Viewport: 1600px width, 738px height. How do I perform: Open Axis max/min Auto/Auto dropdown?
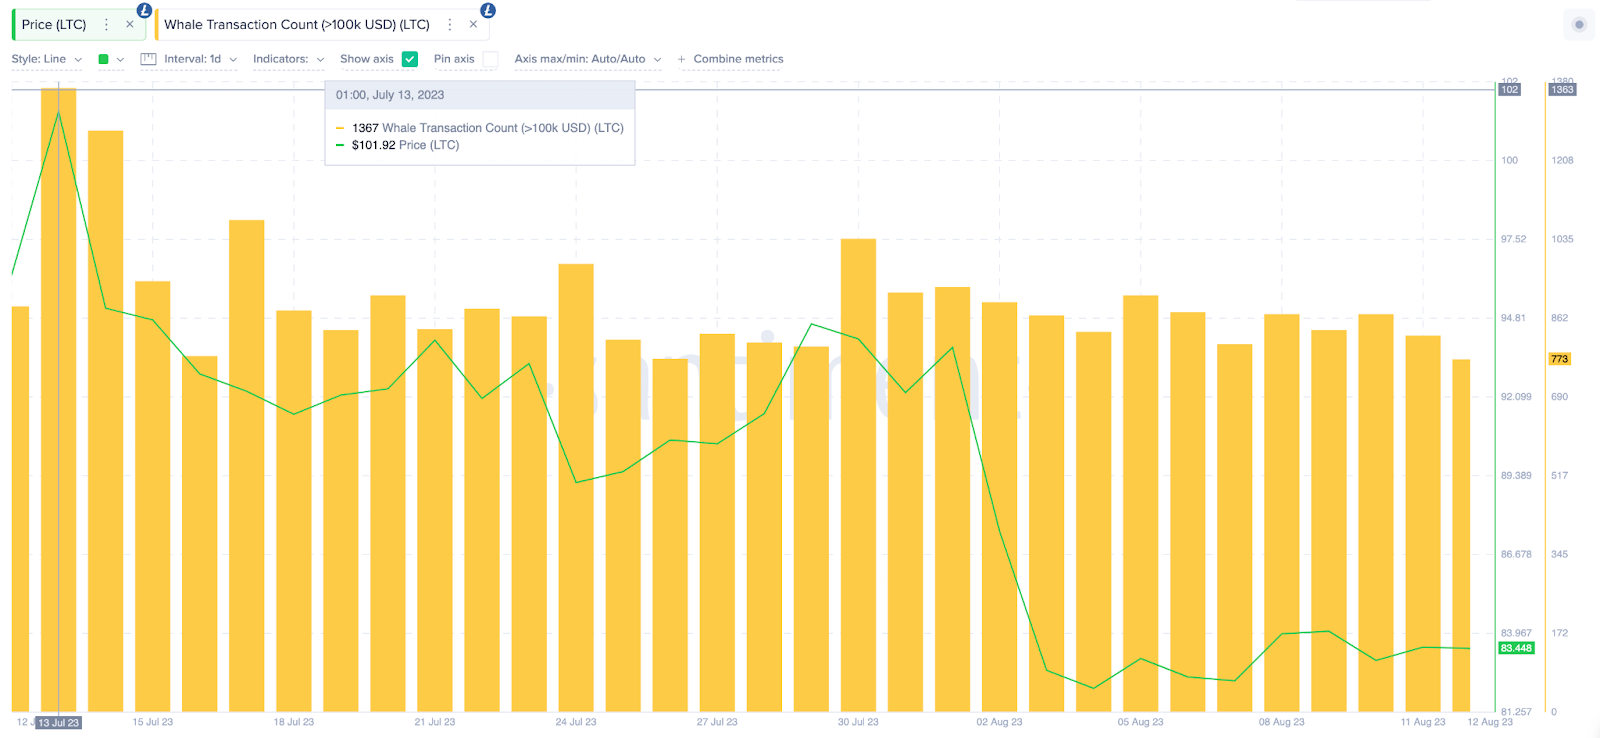587,59
